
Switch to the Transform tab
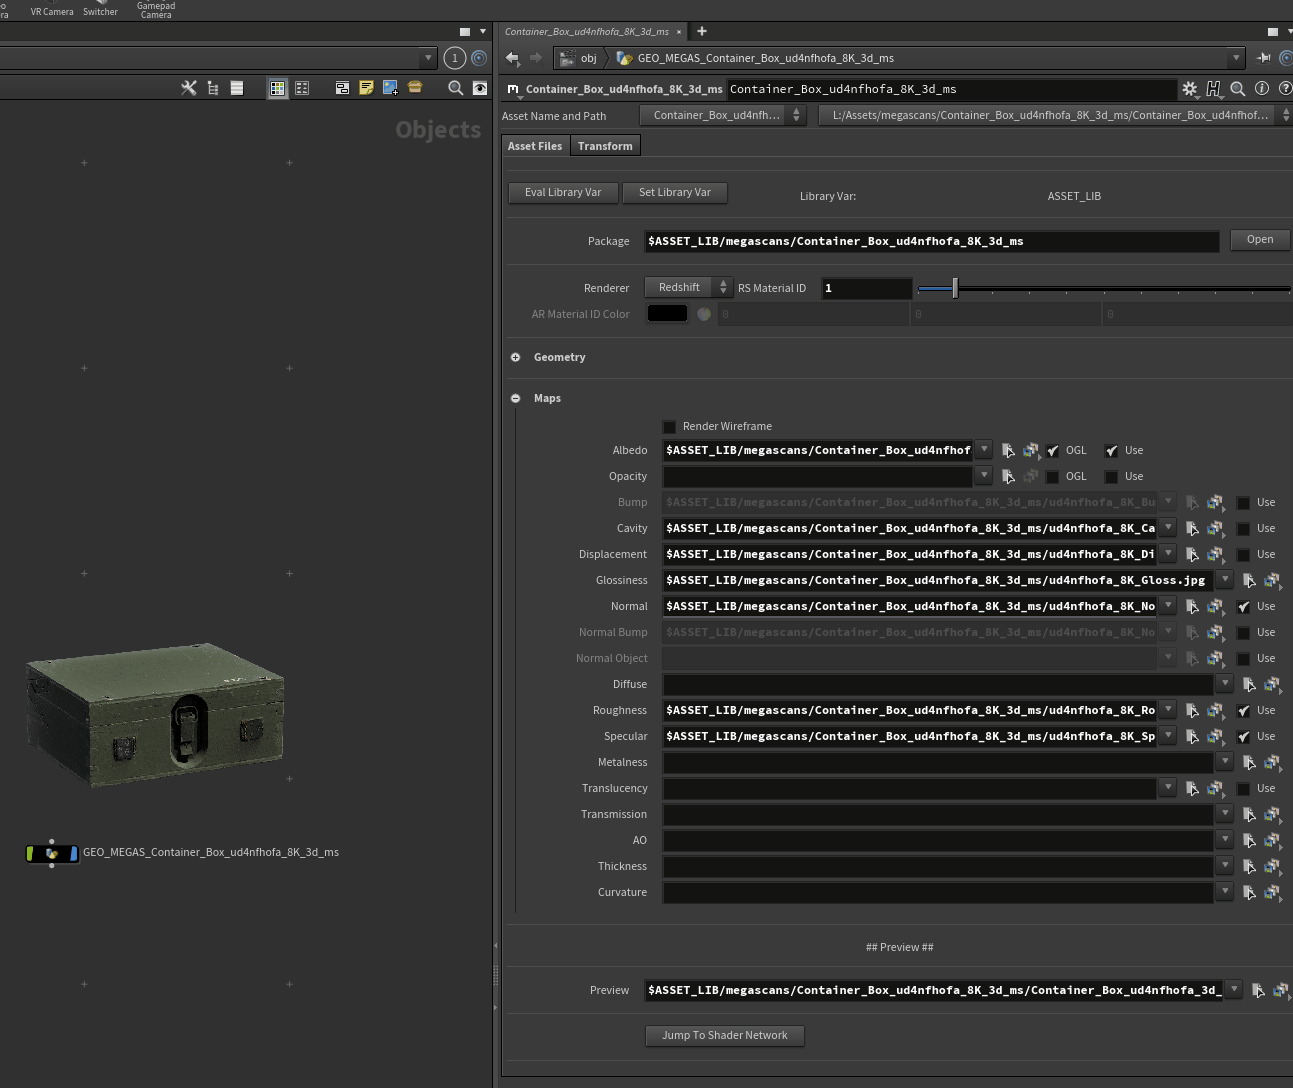point(605,146)
